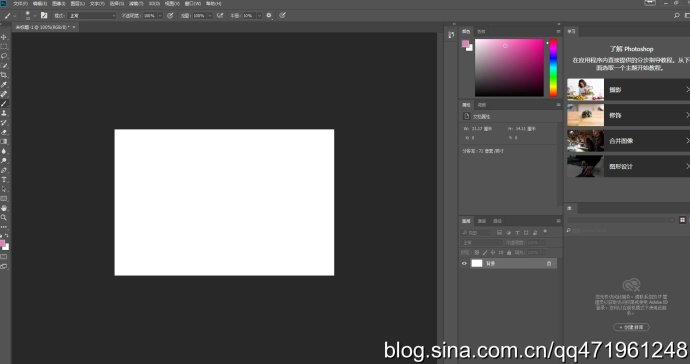This screenshot has width=690, height=364.
Task: Open the search icon at top right
Action: [677, 15]
